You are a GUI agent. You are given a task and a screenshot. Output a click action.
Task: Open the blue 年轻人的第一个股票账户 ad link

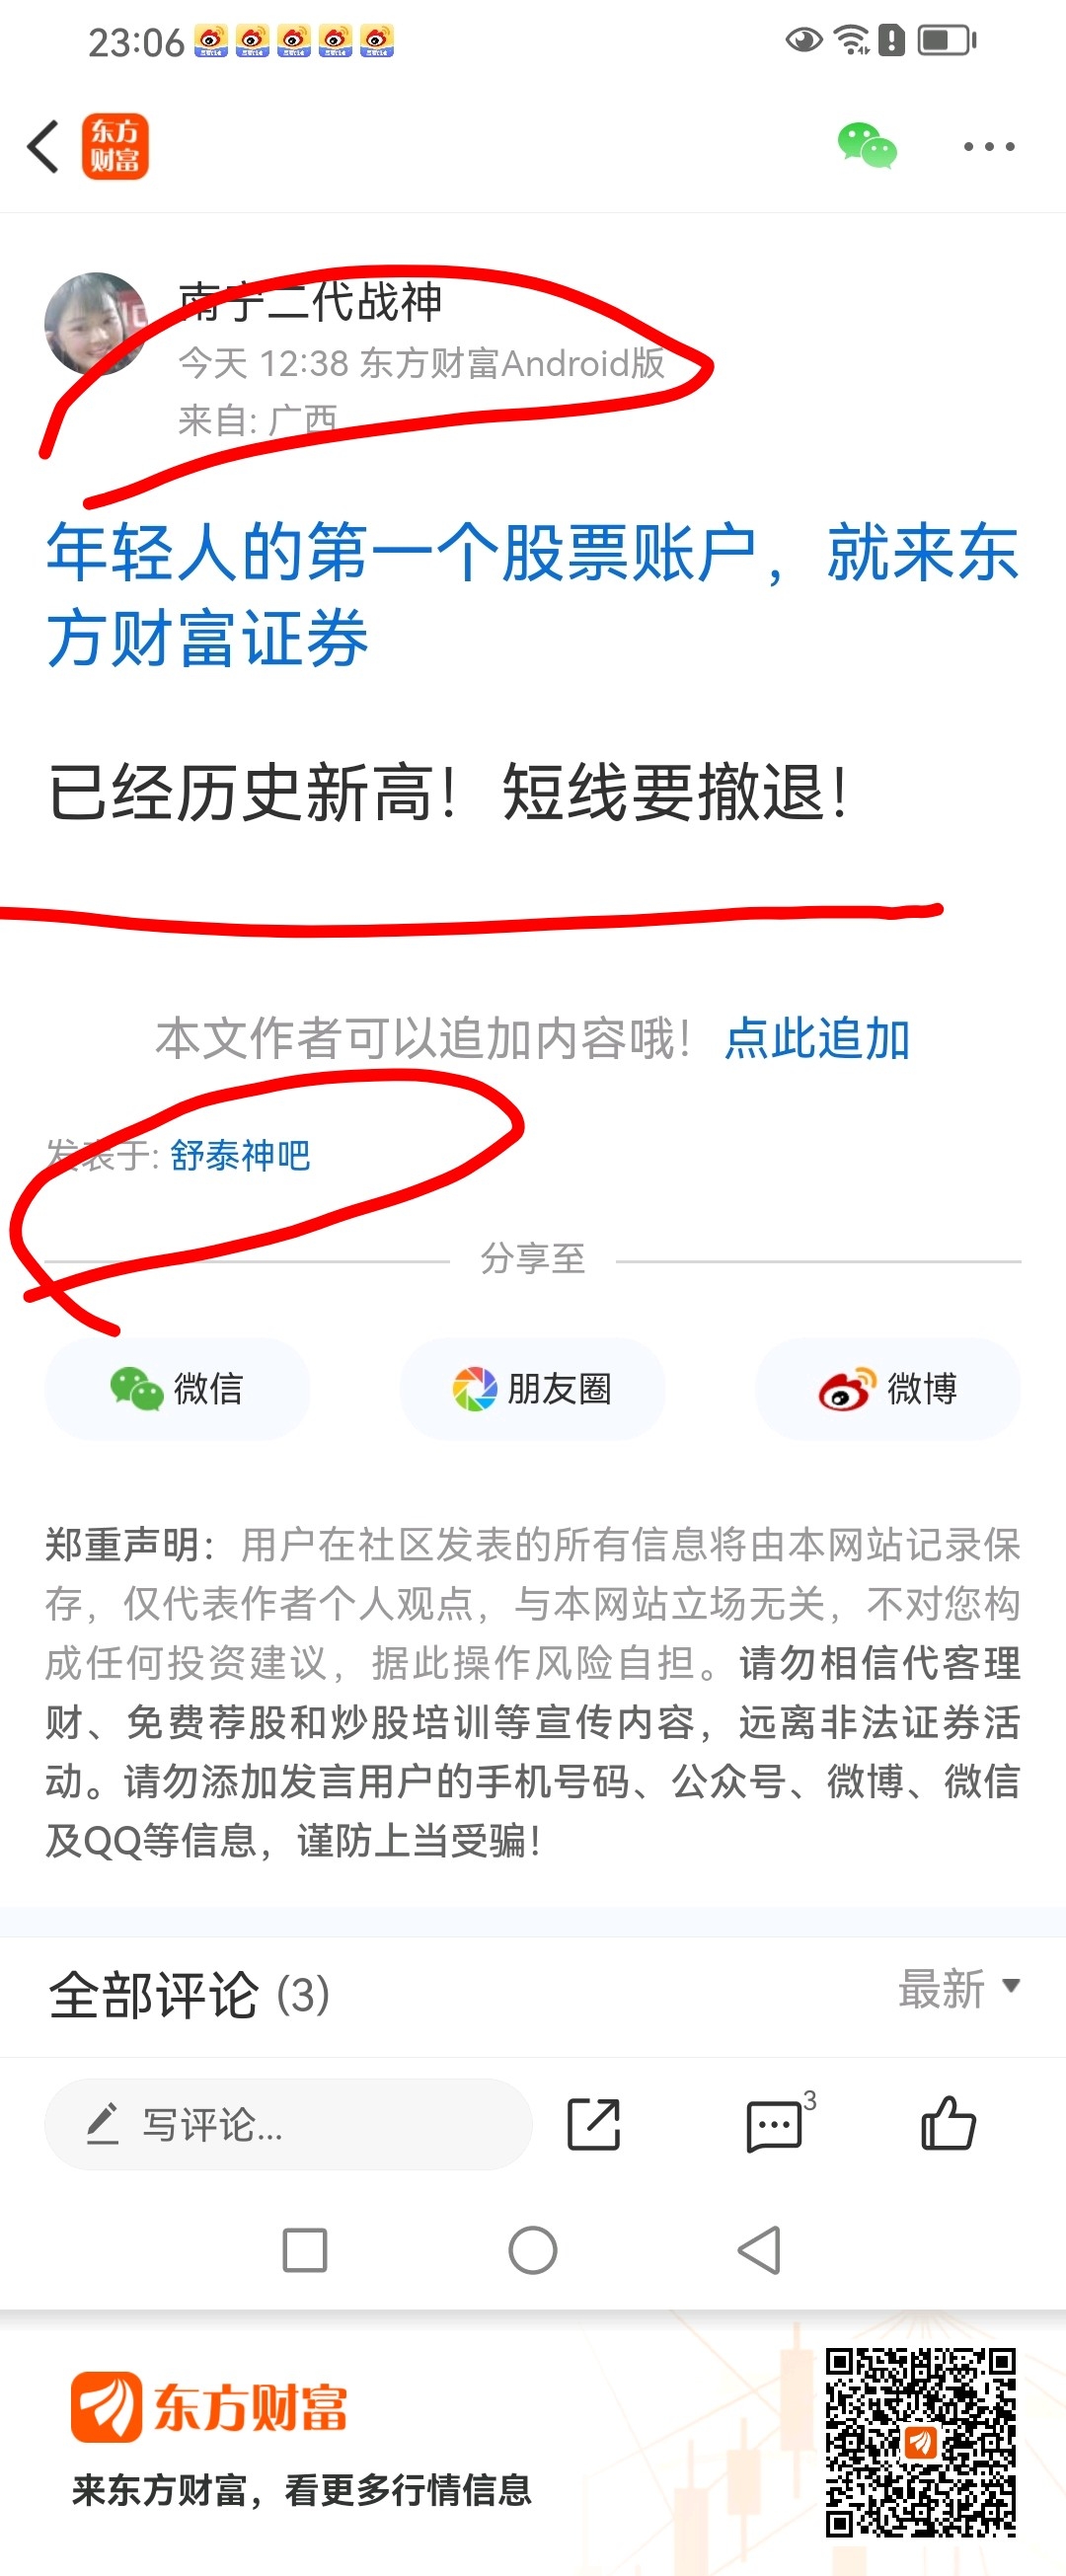click(x=532, y=594)
